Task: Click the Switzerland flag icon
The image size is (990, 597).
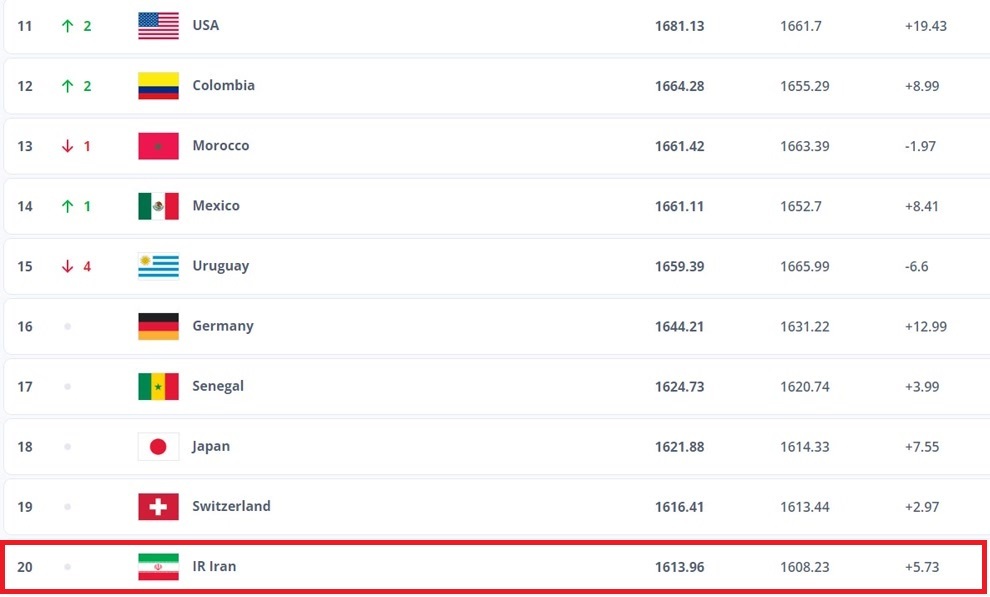Action: 158,507
